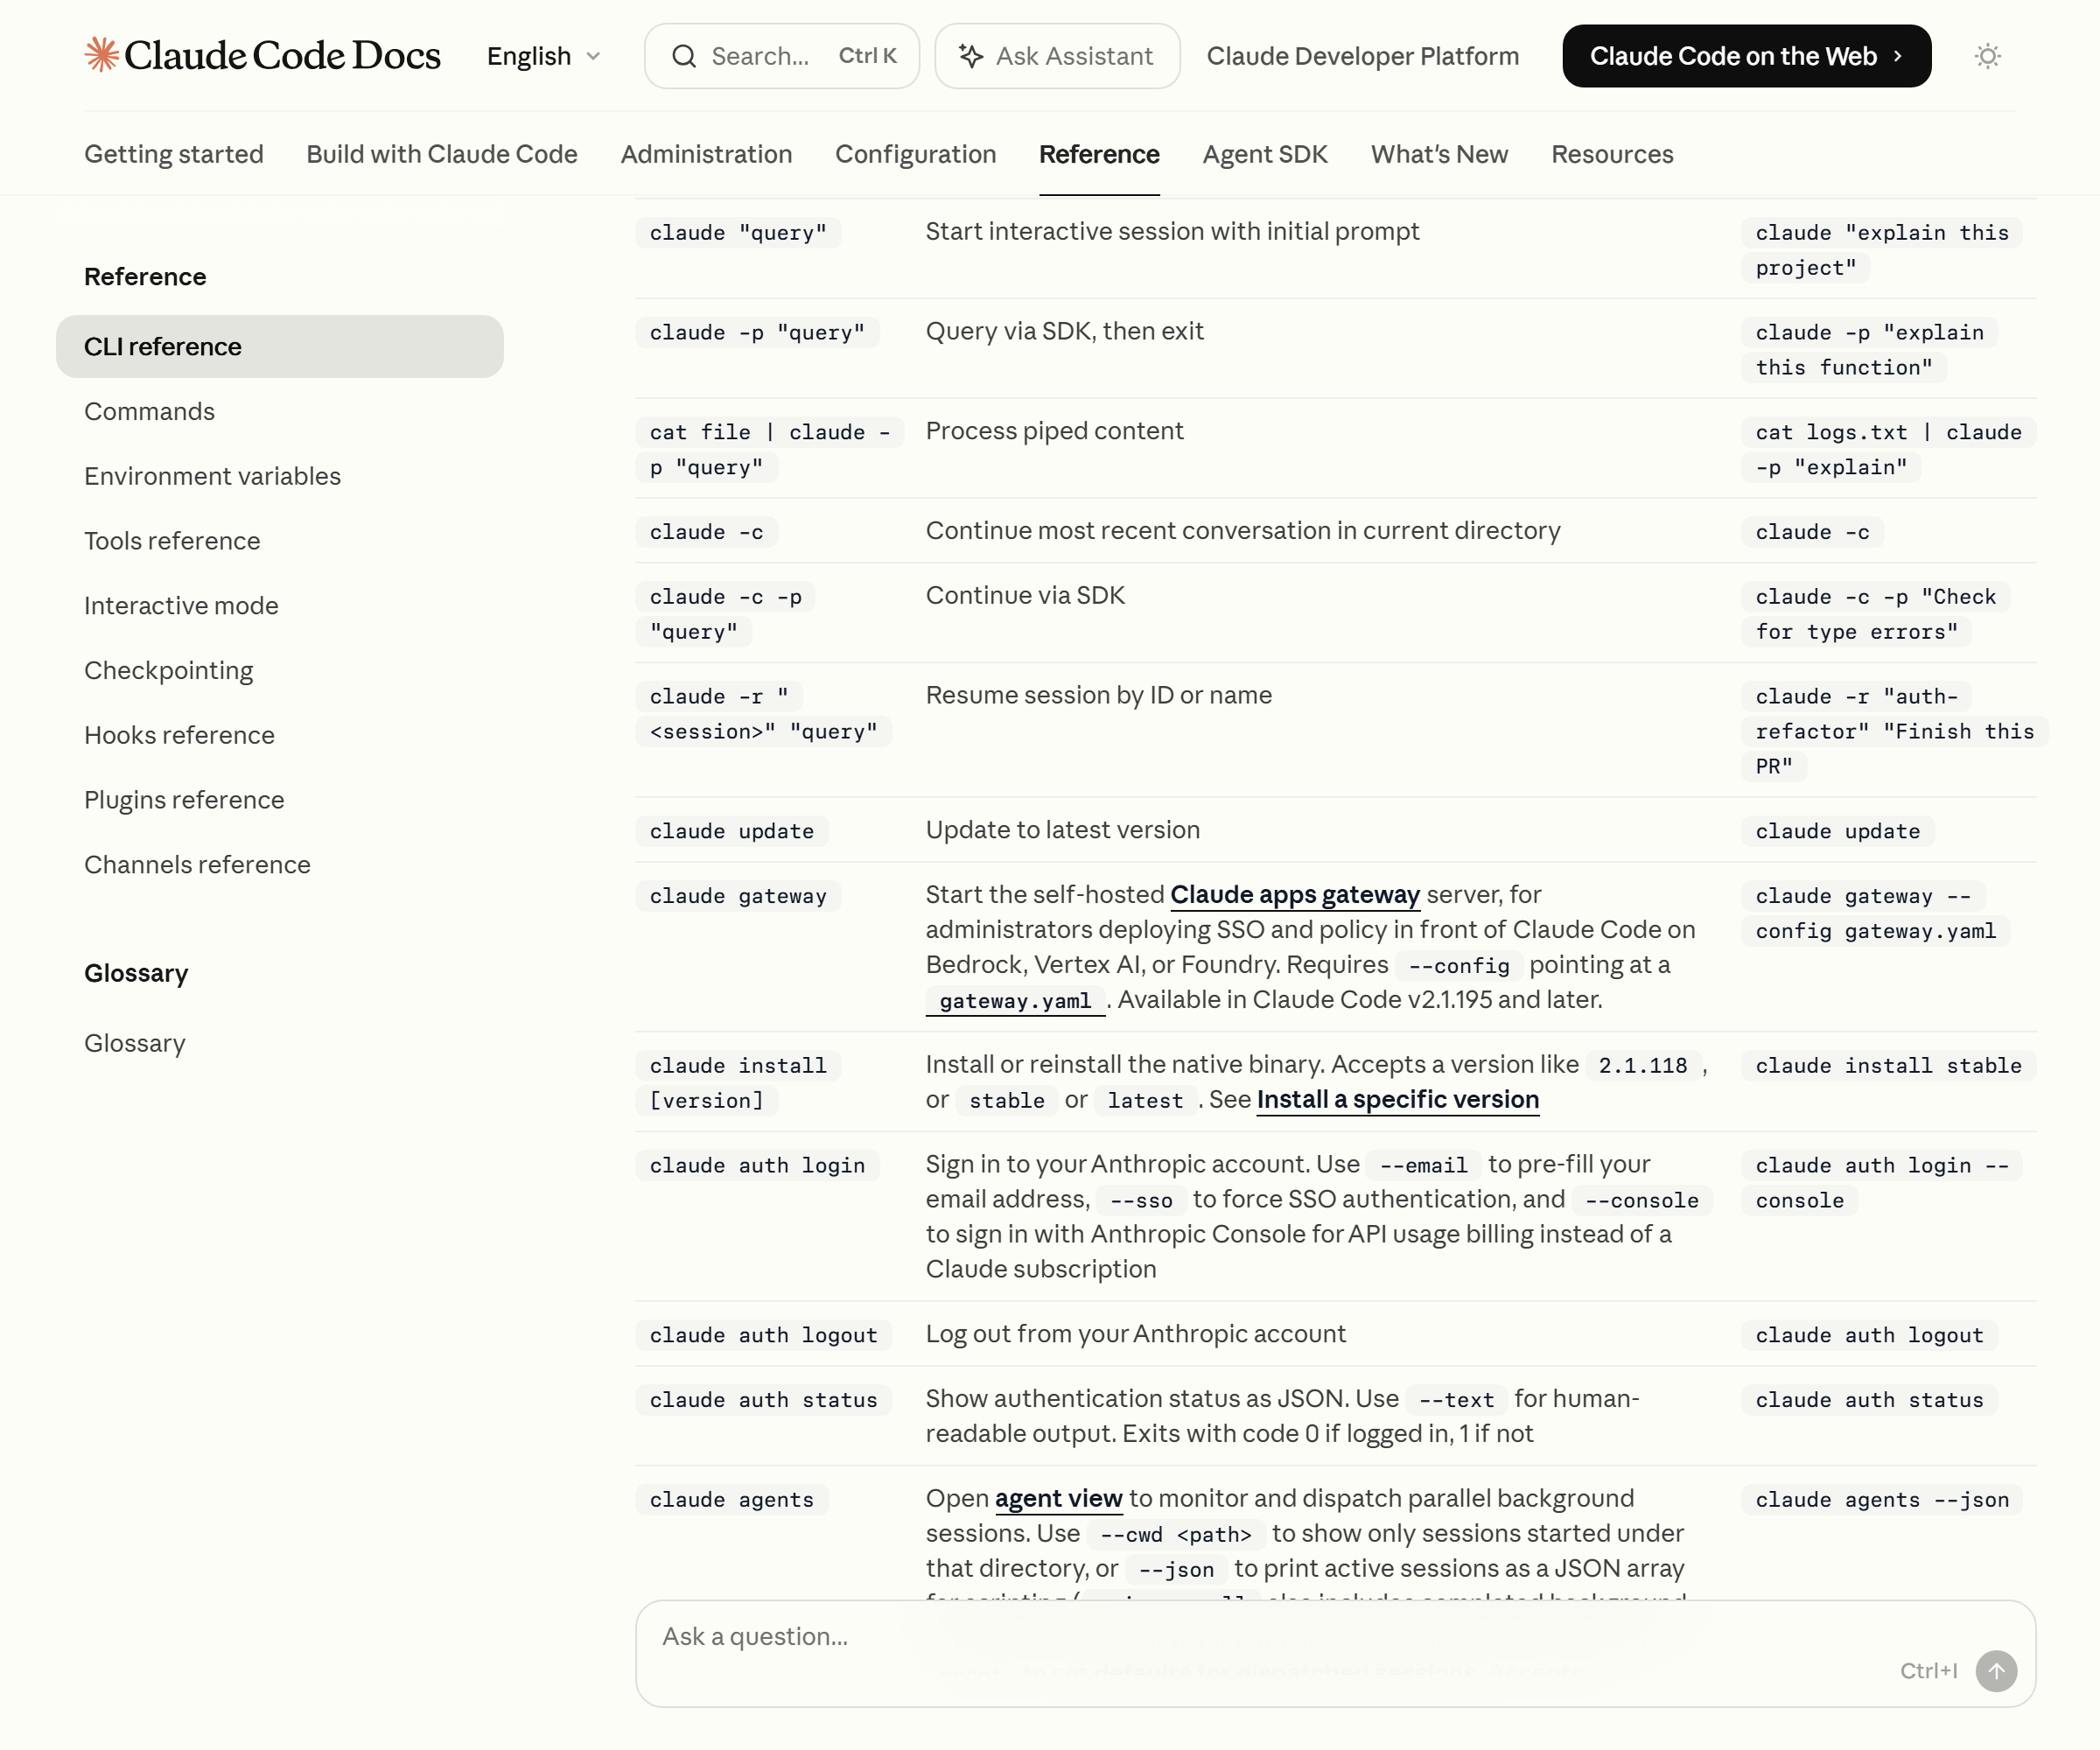Click the claude "explain this project" example
The height and width of the screenshot is (1750, 2100).
pyautogui.click(x=1882, y=250)
